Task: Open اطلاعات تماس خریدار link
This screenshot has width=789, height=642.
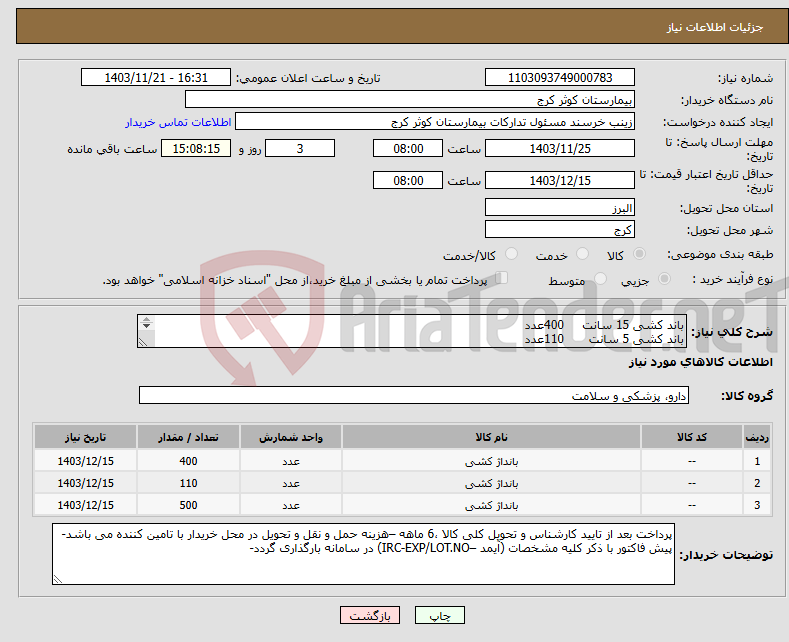Action: (178, 122)
